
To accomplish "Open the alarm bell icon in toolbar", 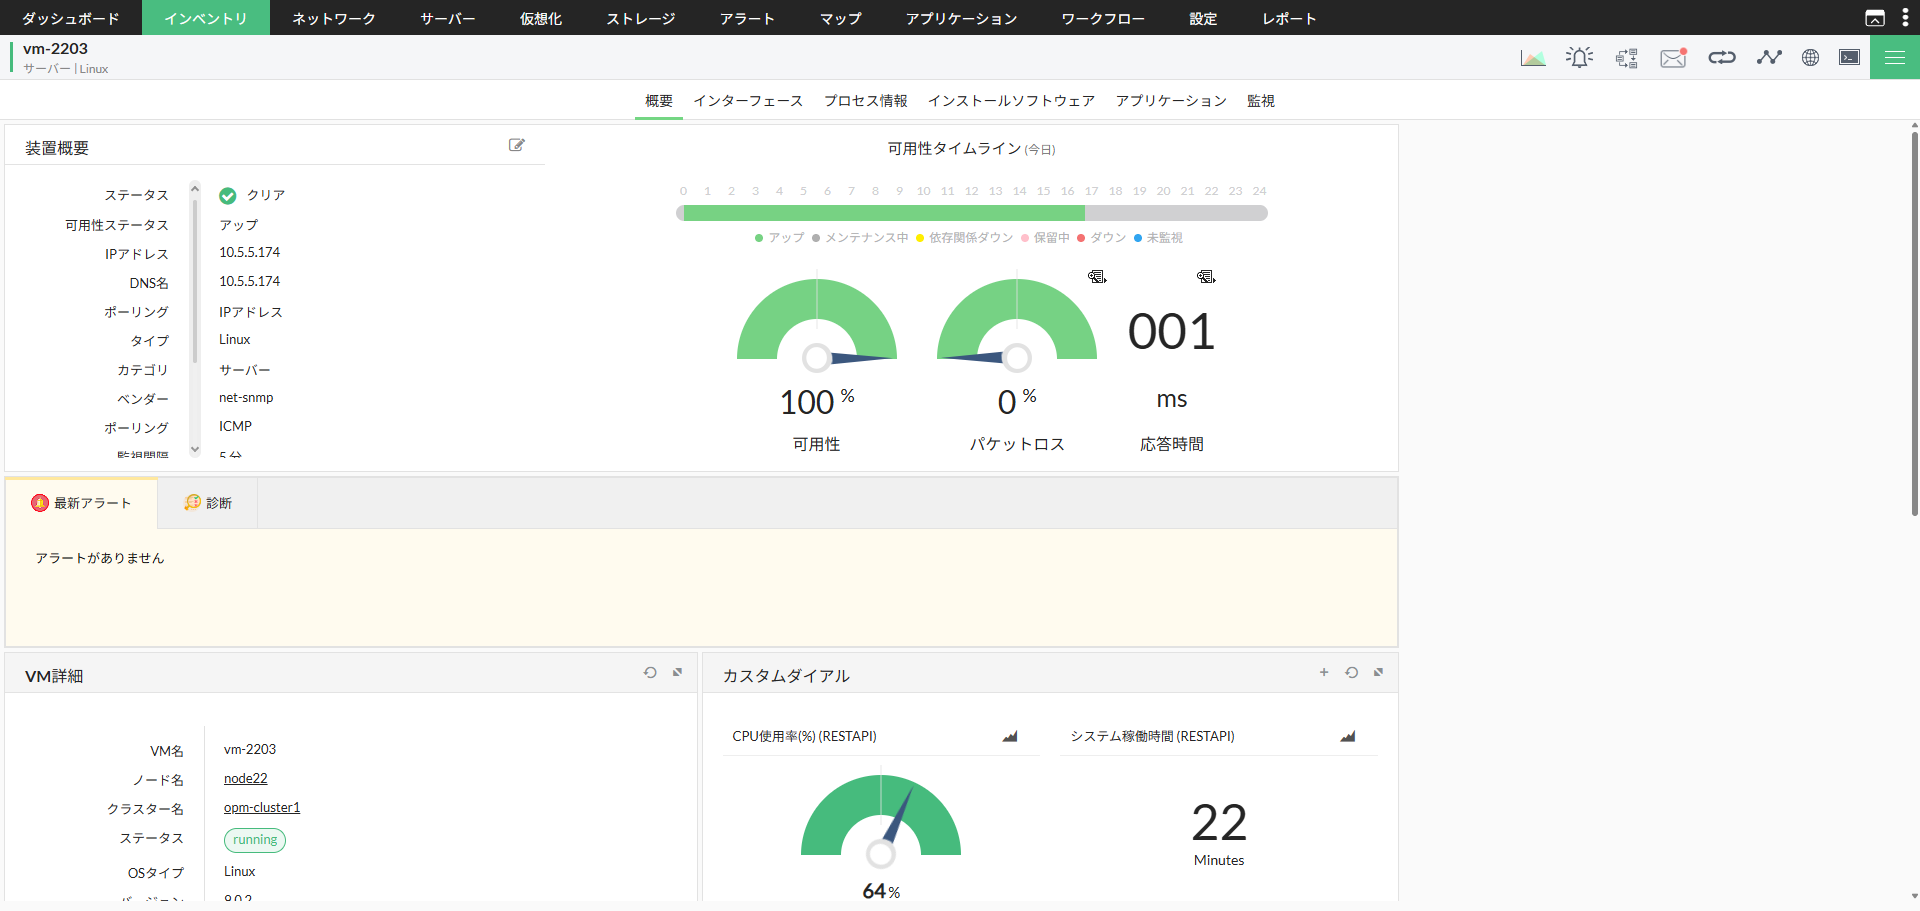I will pos(1580,58).
